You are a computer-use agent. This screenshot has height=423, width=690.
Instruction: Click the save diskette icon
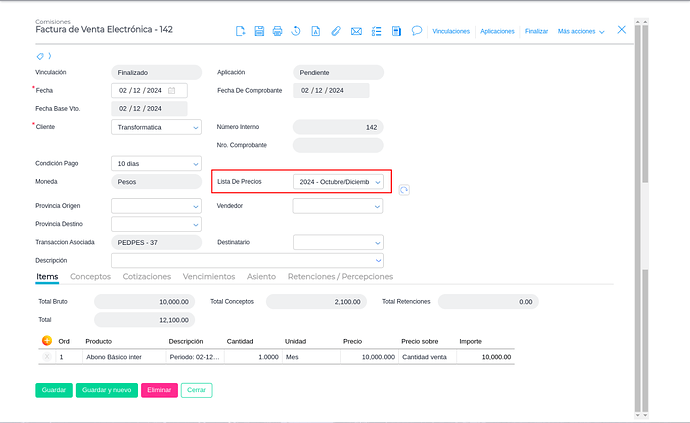coord(259,31)
